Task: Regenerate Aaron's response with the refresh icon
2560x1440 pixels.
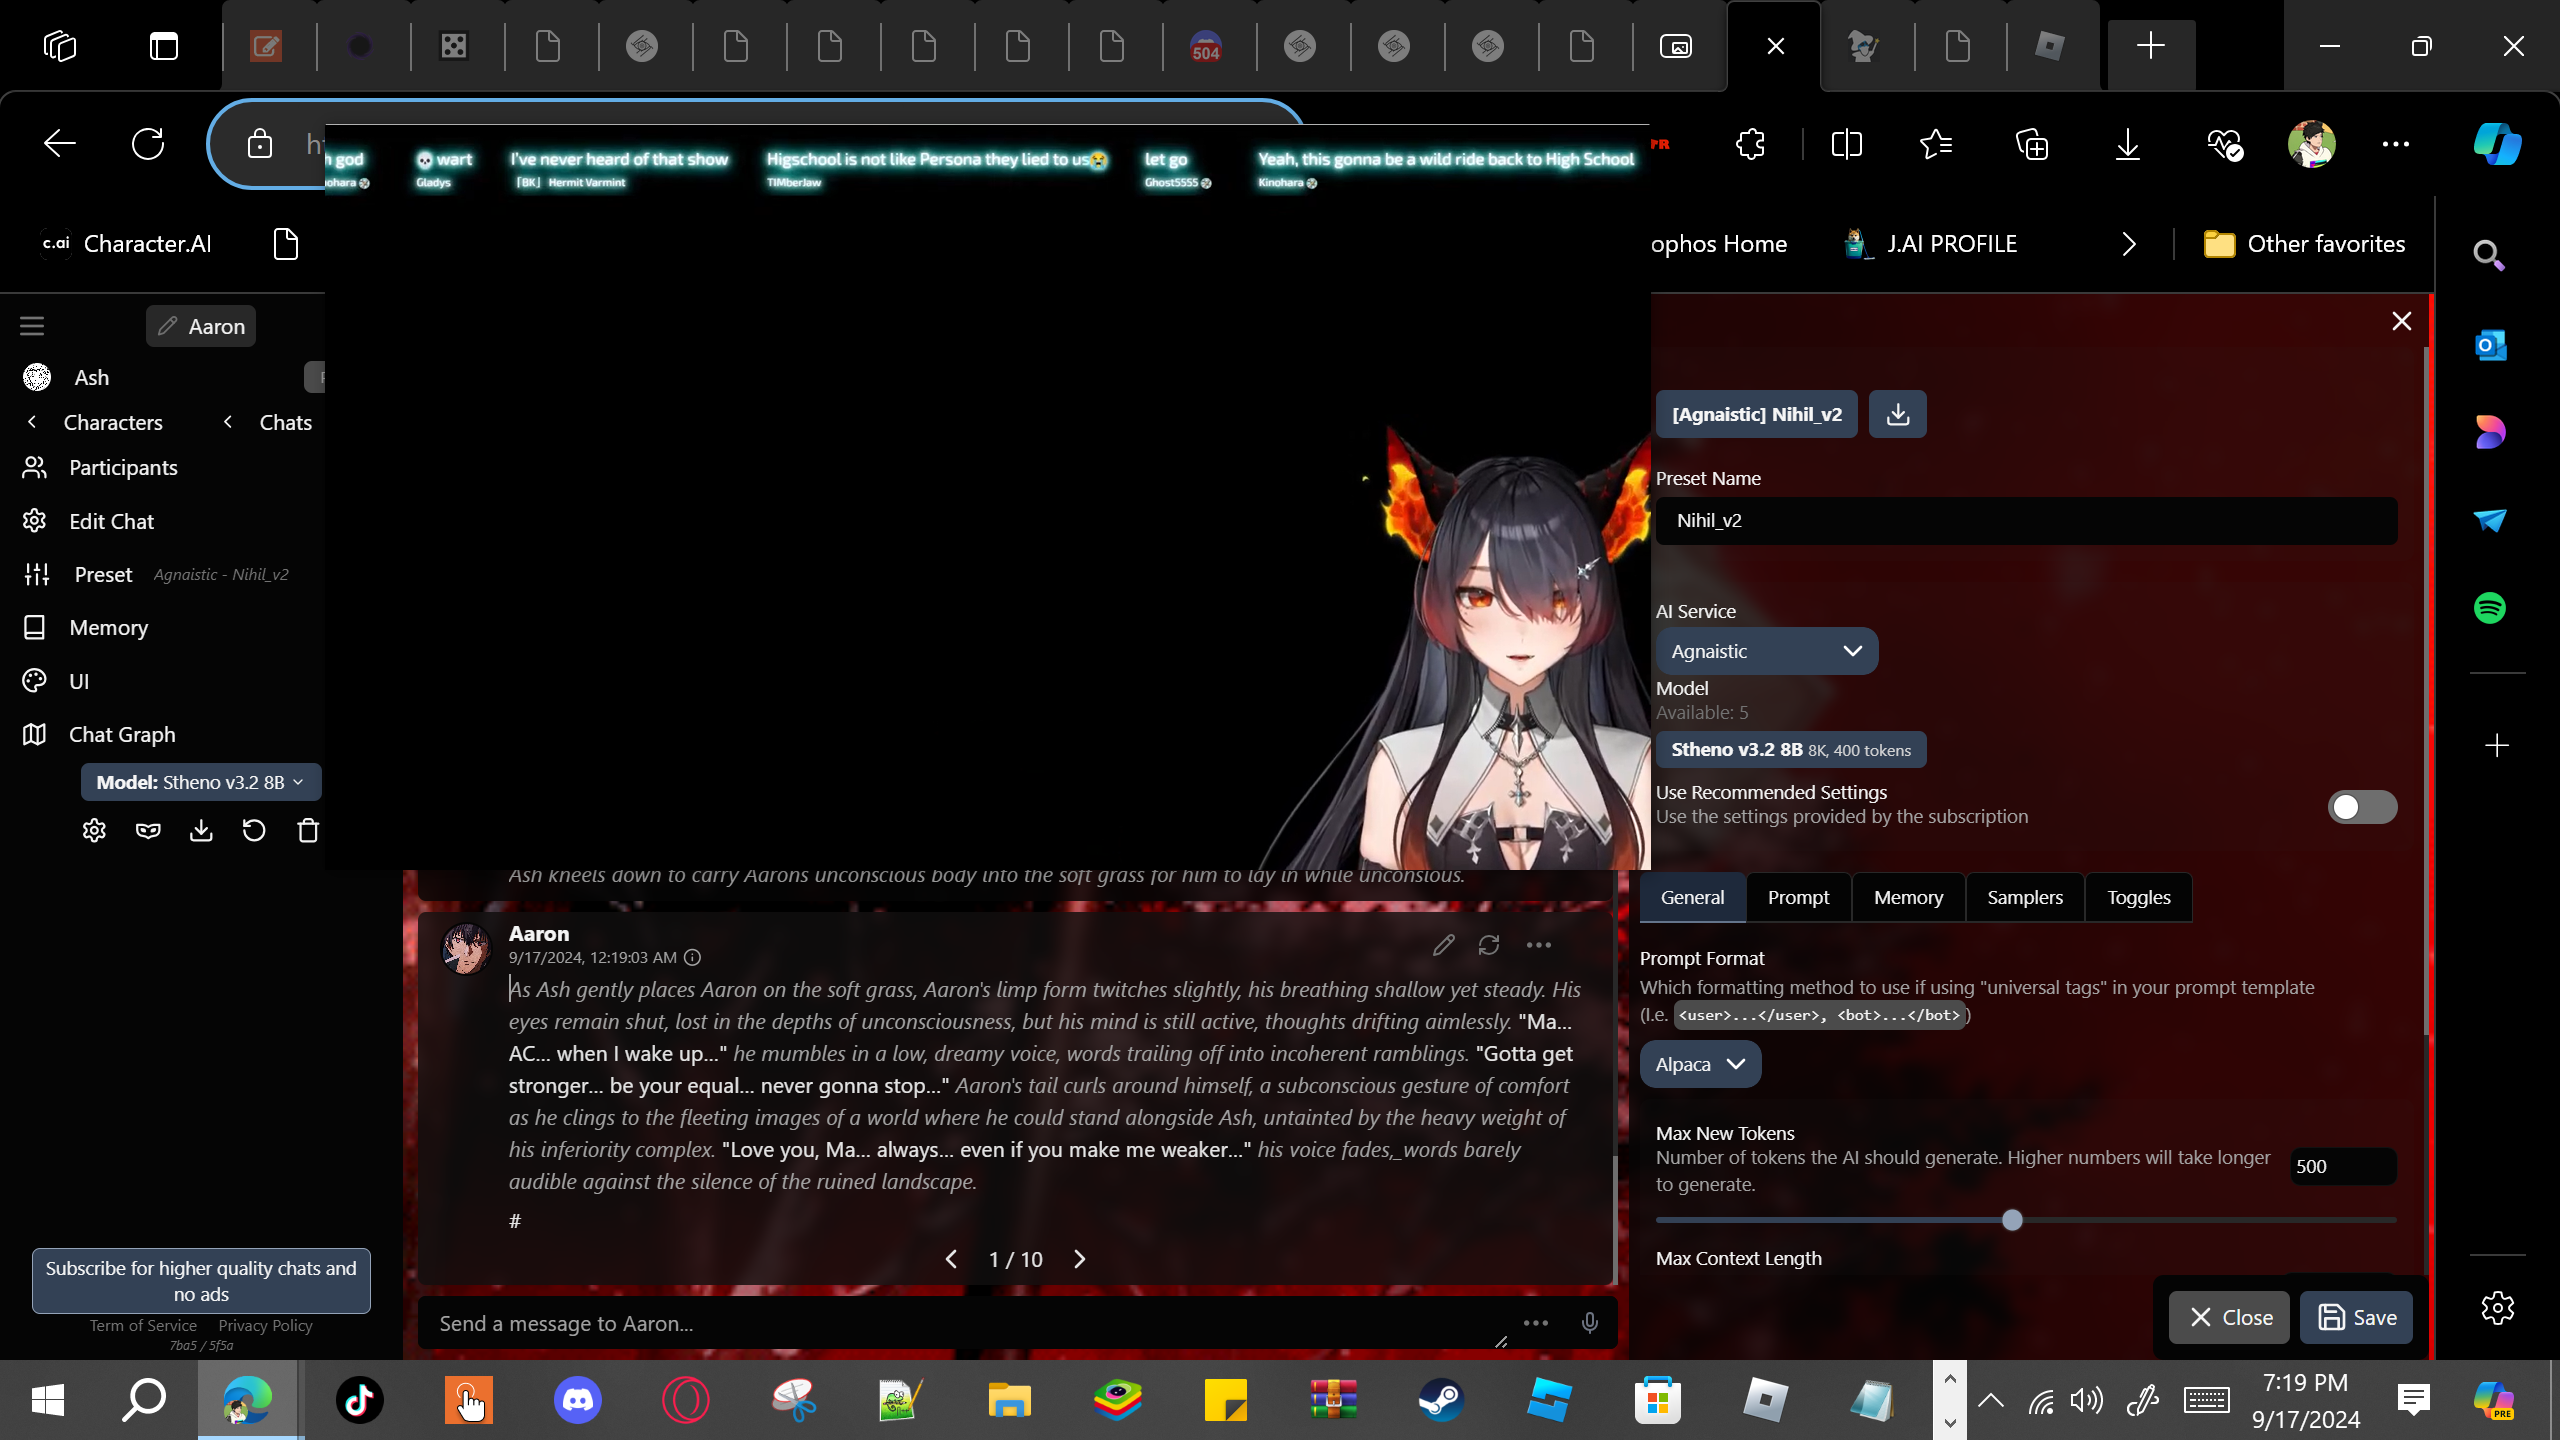Action: tap(1489, 945)
